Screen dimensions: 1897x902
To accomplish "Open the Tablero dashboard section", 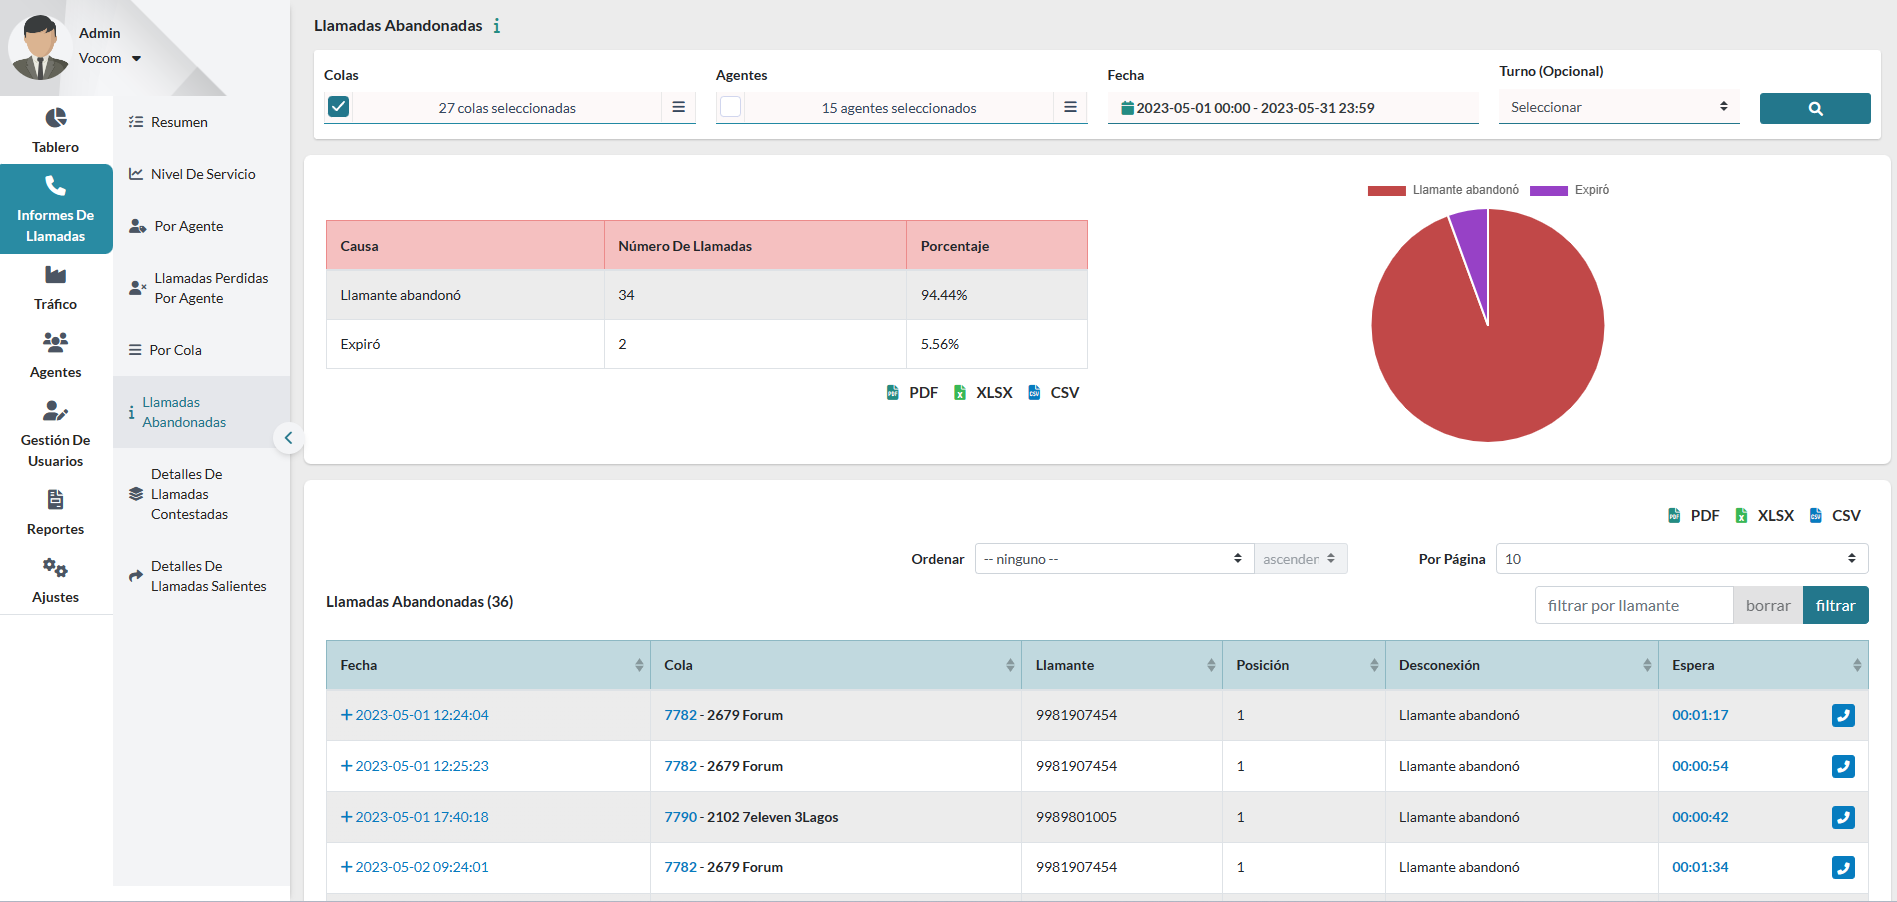I will pos(56,131).
